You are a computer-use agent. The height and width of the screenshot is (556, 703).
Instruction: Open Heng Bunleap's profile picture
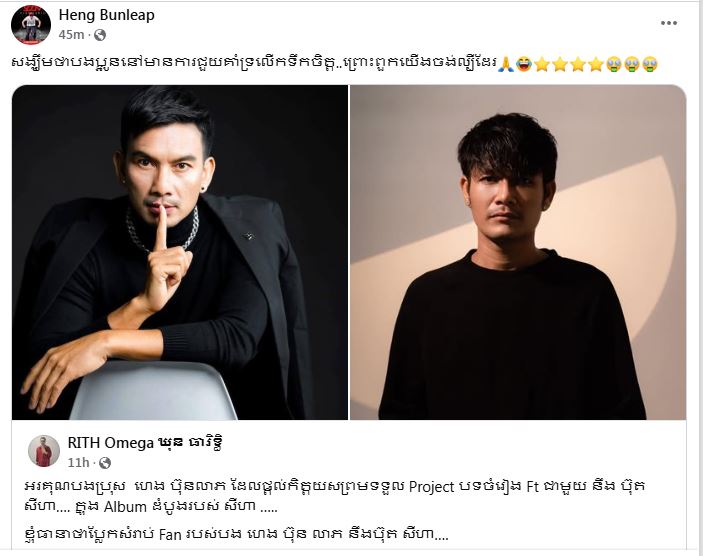tap(31, 25)
